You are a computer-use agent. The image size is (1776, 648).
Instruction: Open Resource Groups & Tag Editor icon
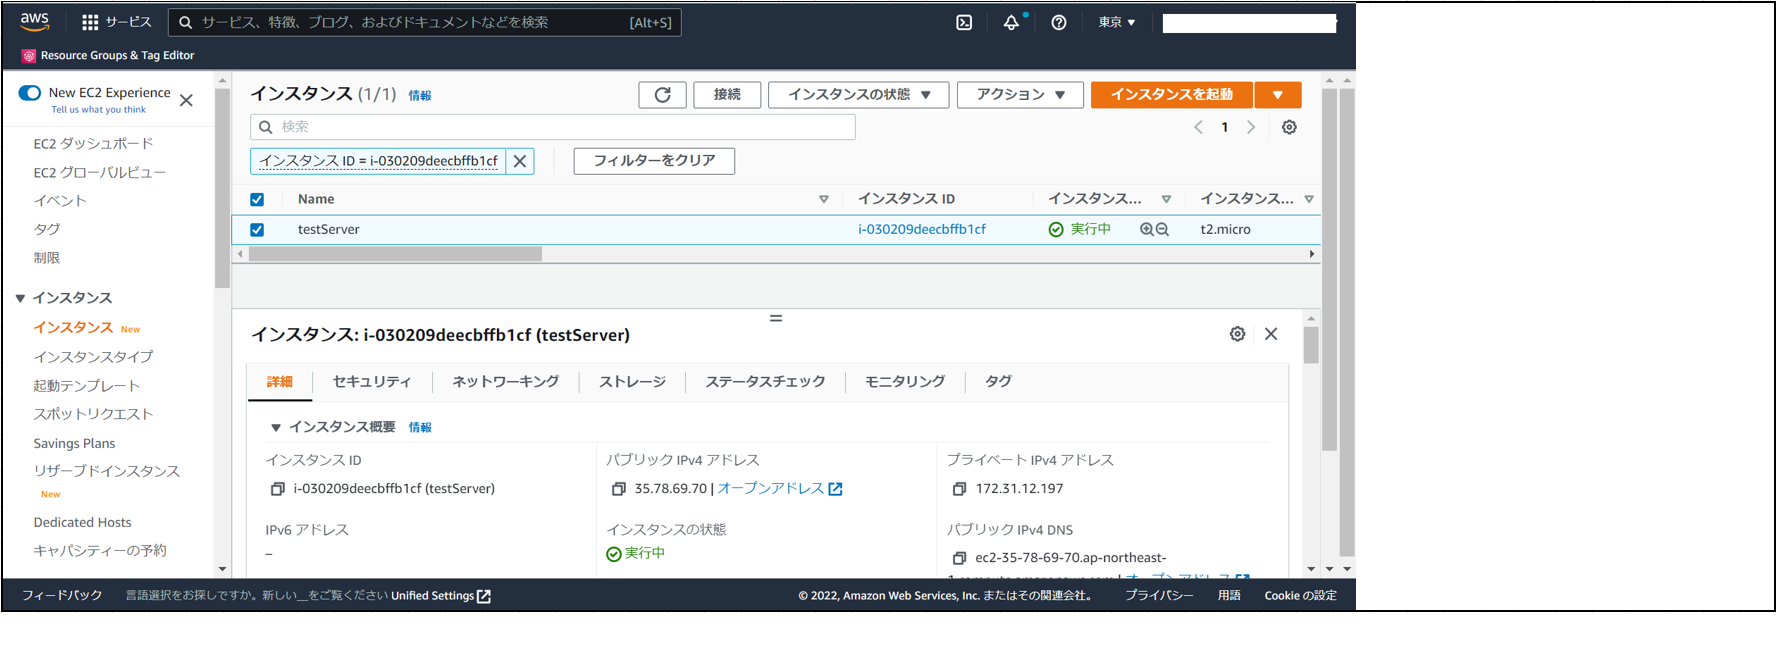(x=29, y=56)
